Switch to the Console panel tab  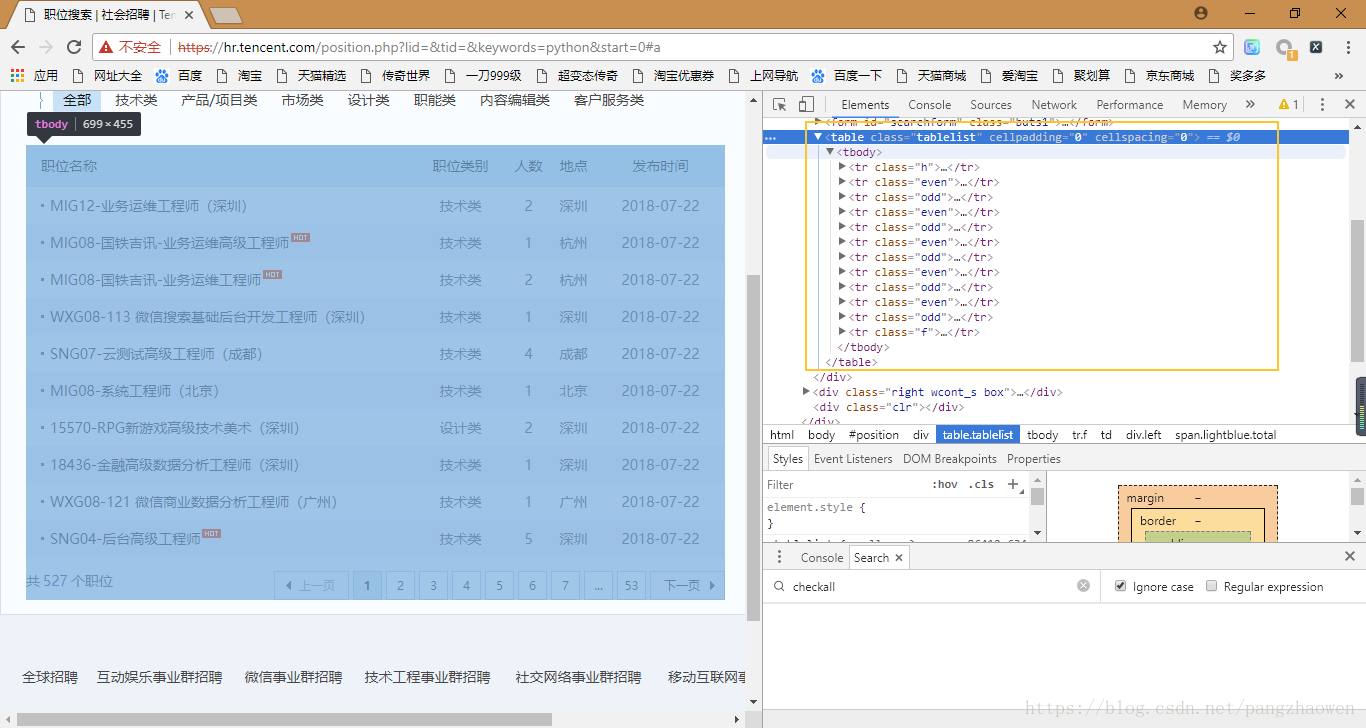point(930,104)
